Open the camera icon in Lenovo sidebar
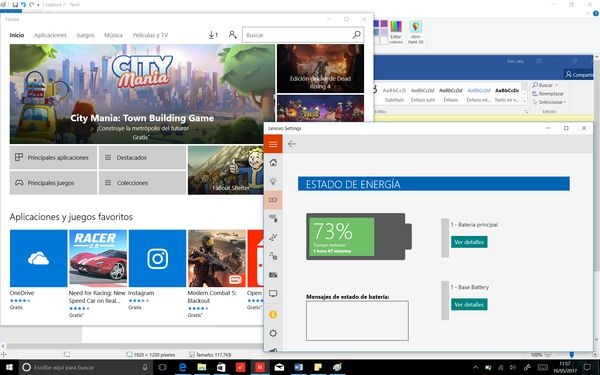This screenshot has height=375, width=600. [273, 275]
